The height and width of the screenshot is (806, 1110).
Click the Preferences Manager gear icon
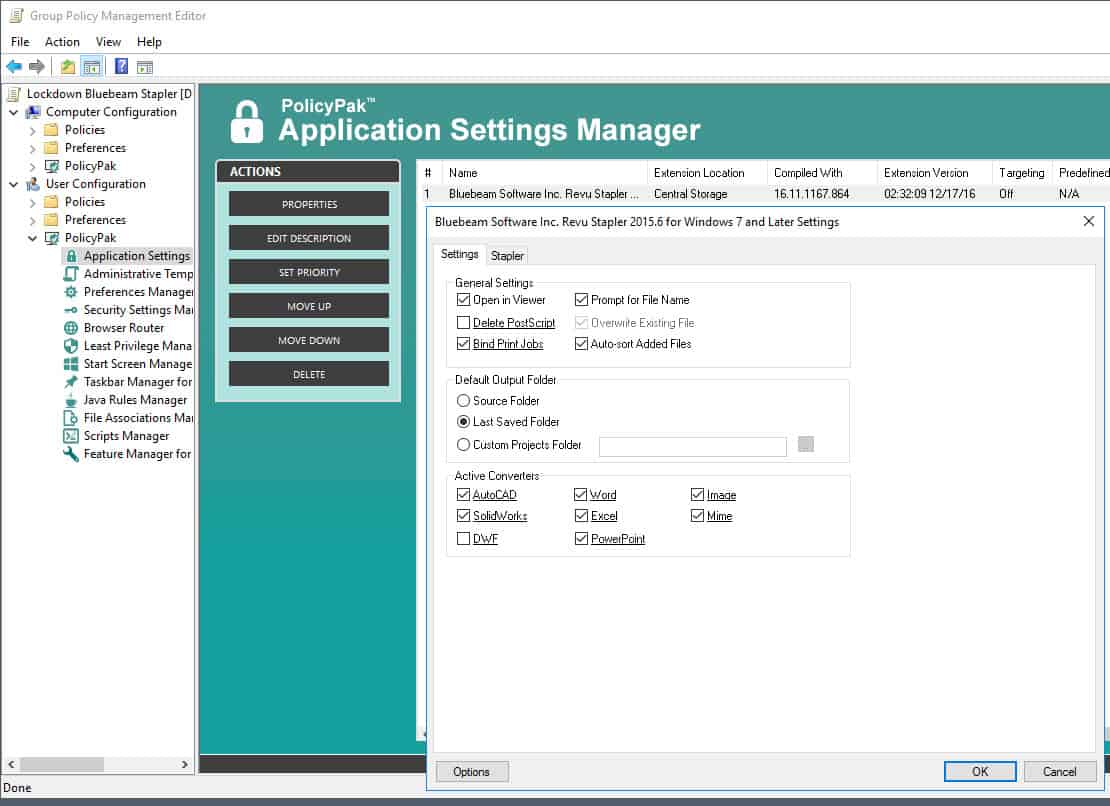pos(71,292)
